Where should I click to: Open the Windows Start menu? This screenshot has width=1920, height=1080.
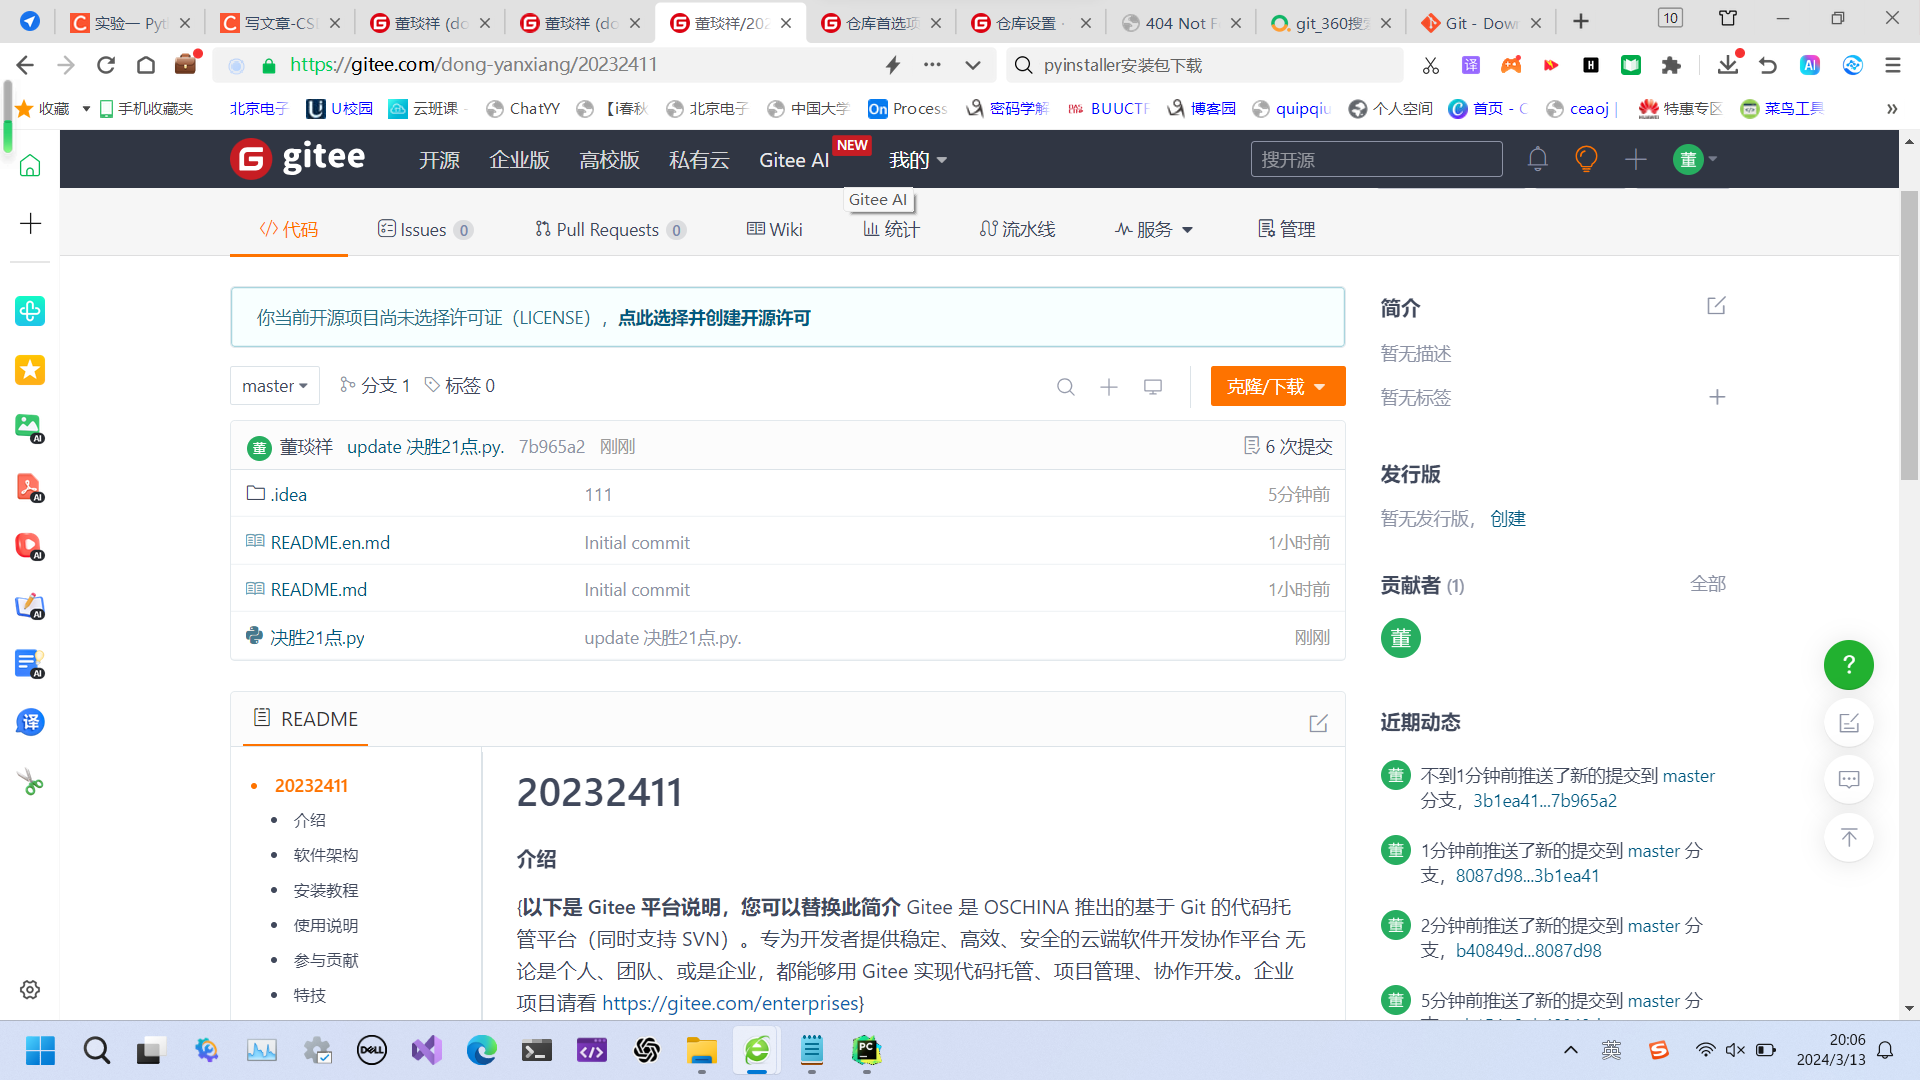coord(41,1051)
